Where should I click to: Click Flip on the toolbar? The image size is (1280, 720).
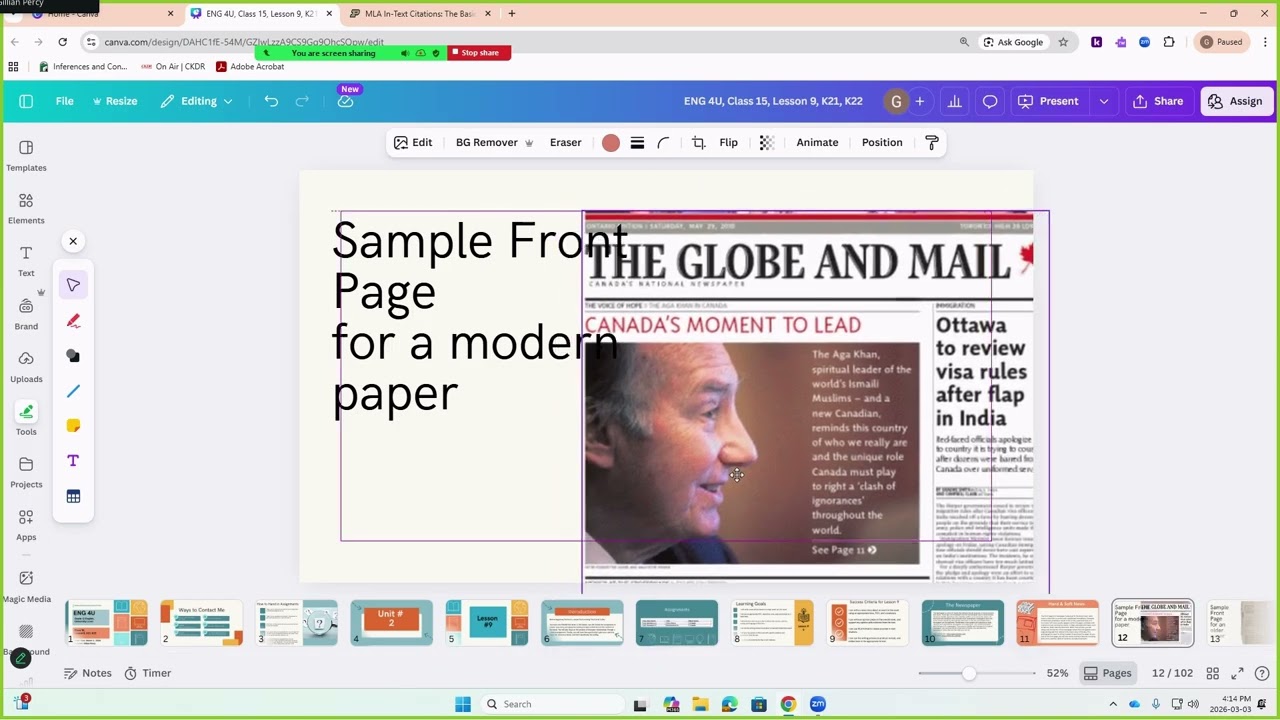coord(729,143)
